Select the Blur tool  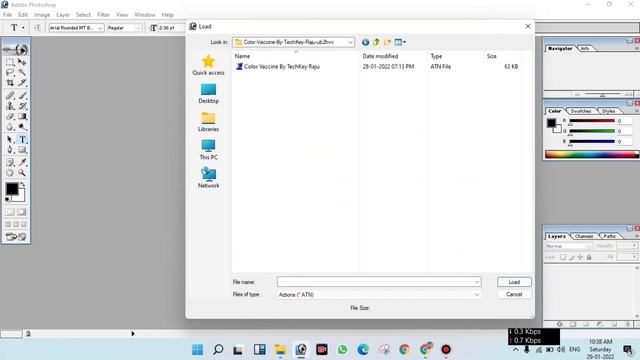pyautogui.click(x=10, y=127)
